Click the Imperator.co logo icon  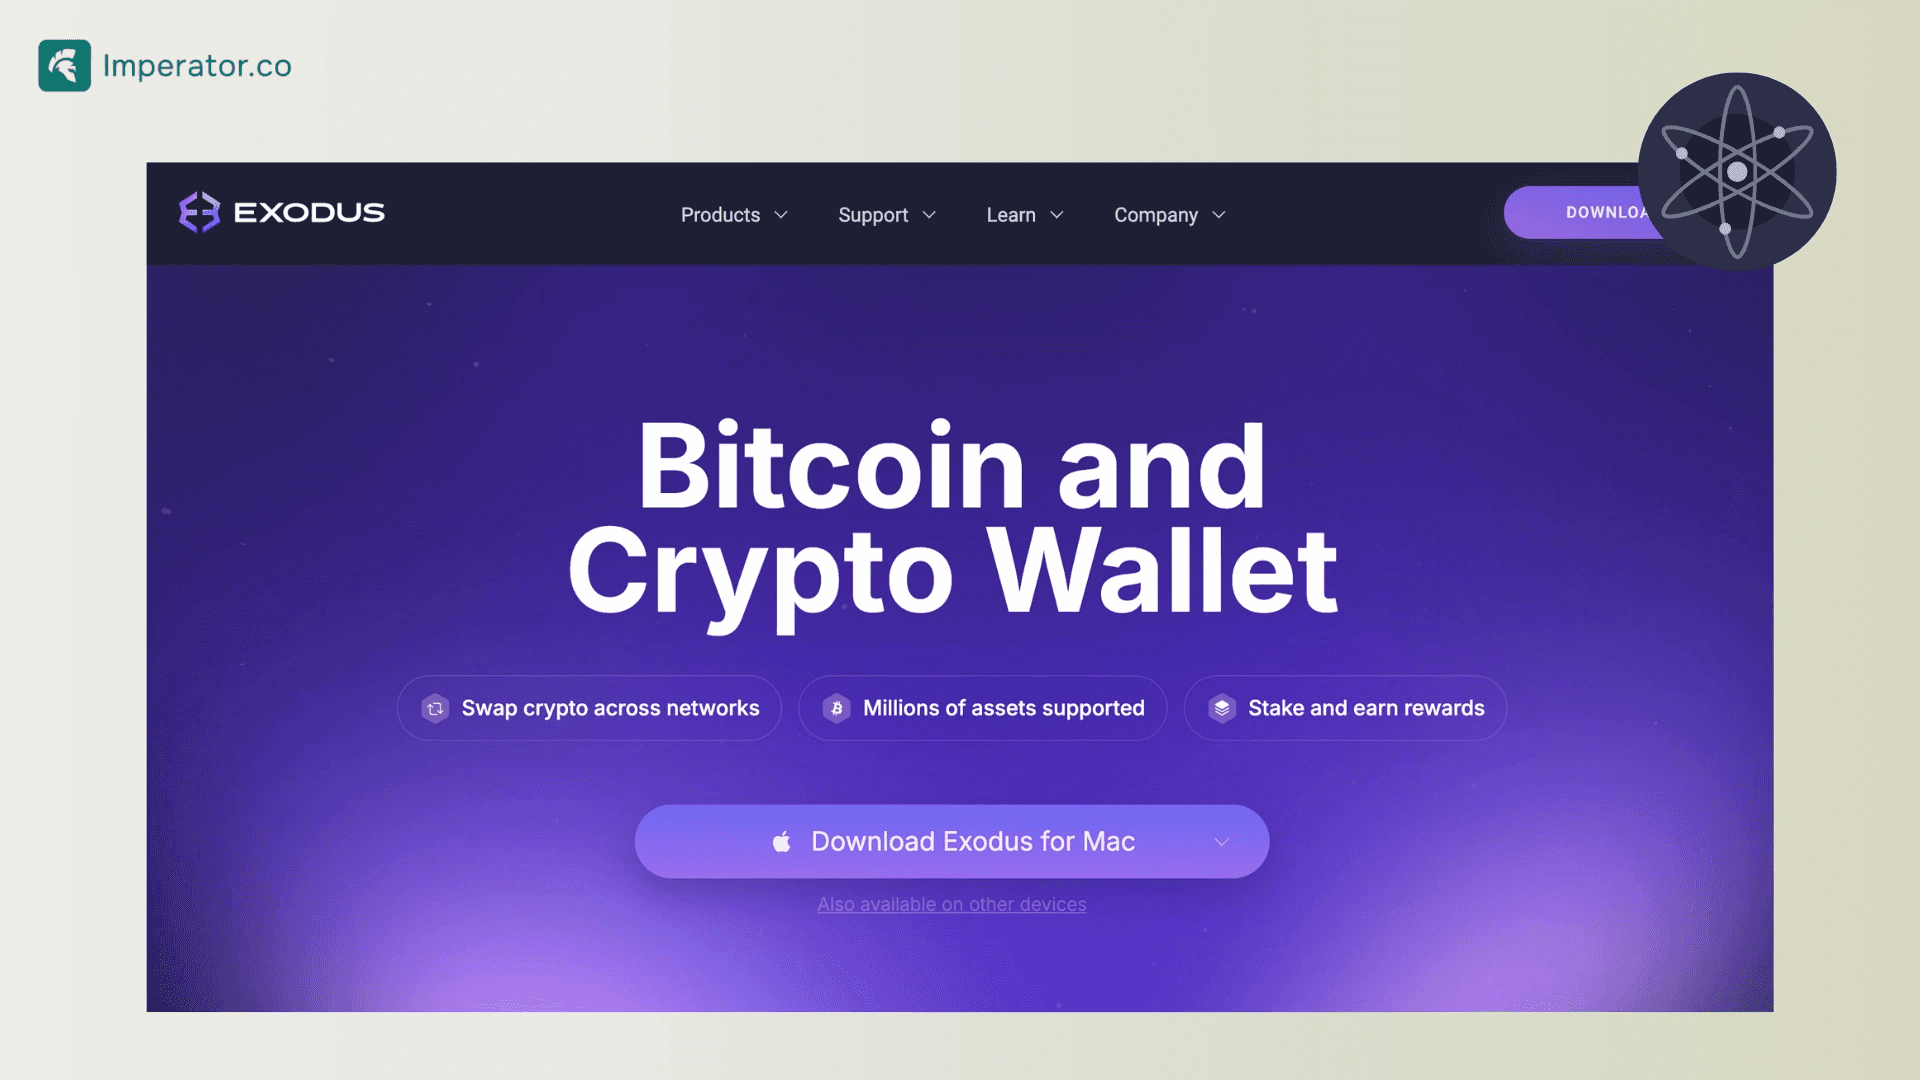pos(63,65)
